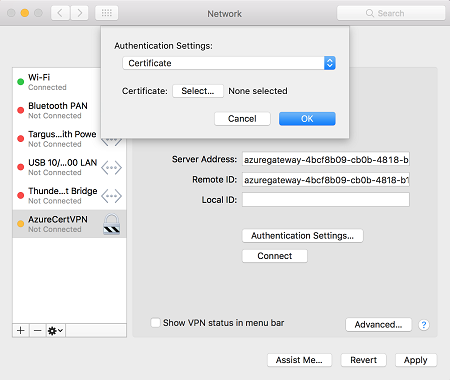Click the 'None selected' certificate text
Viewport: 450px width, 380px height.
(x=258, y=91)
